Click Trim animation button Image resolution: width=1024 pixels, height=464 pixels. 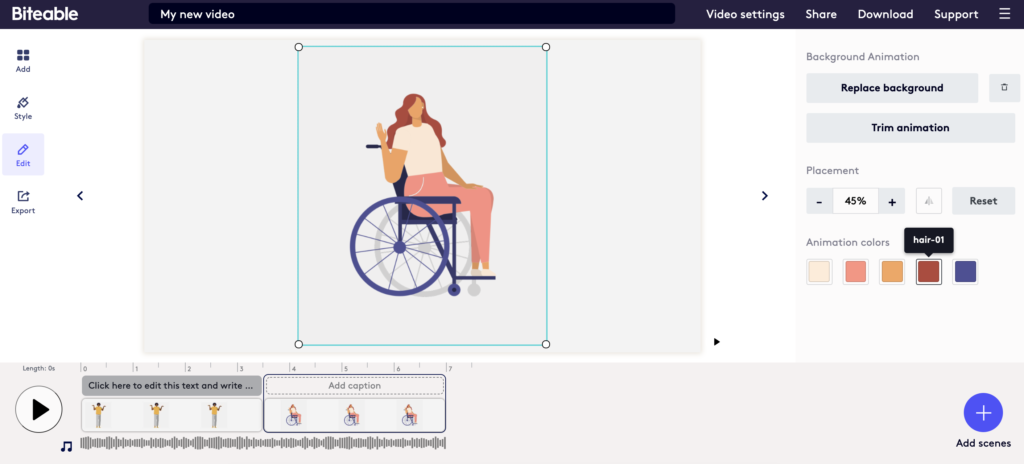point(910,128)
